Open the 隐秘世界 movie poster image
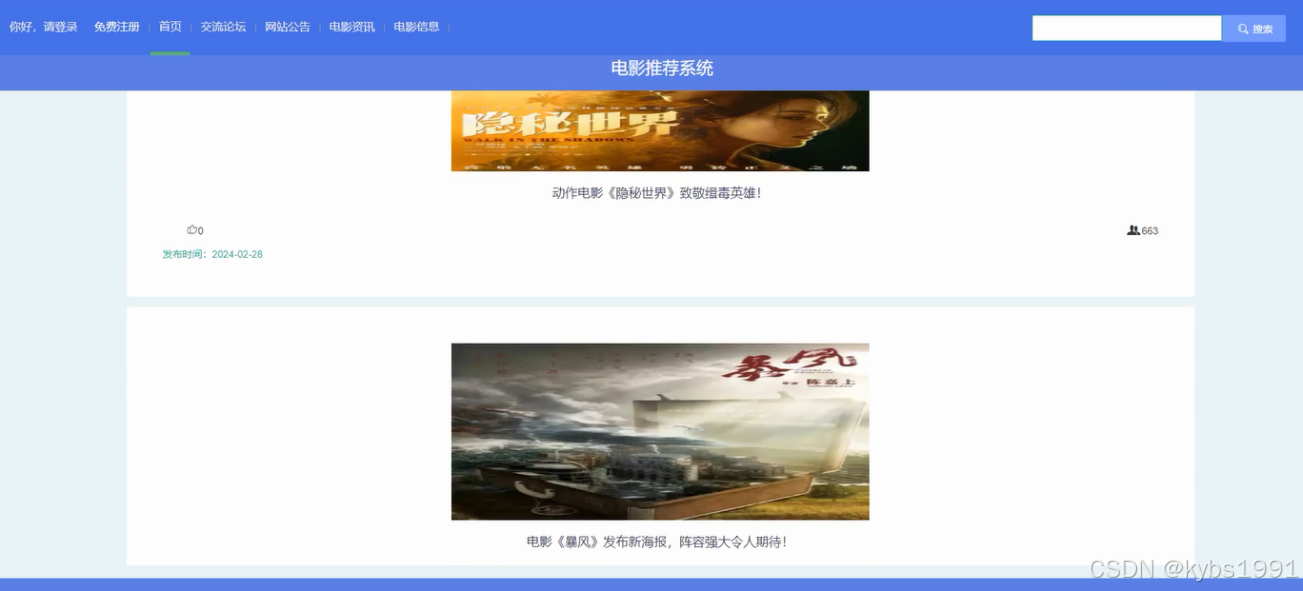1303x591 pixels. (660, 131)
